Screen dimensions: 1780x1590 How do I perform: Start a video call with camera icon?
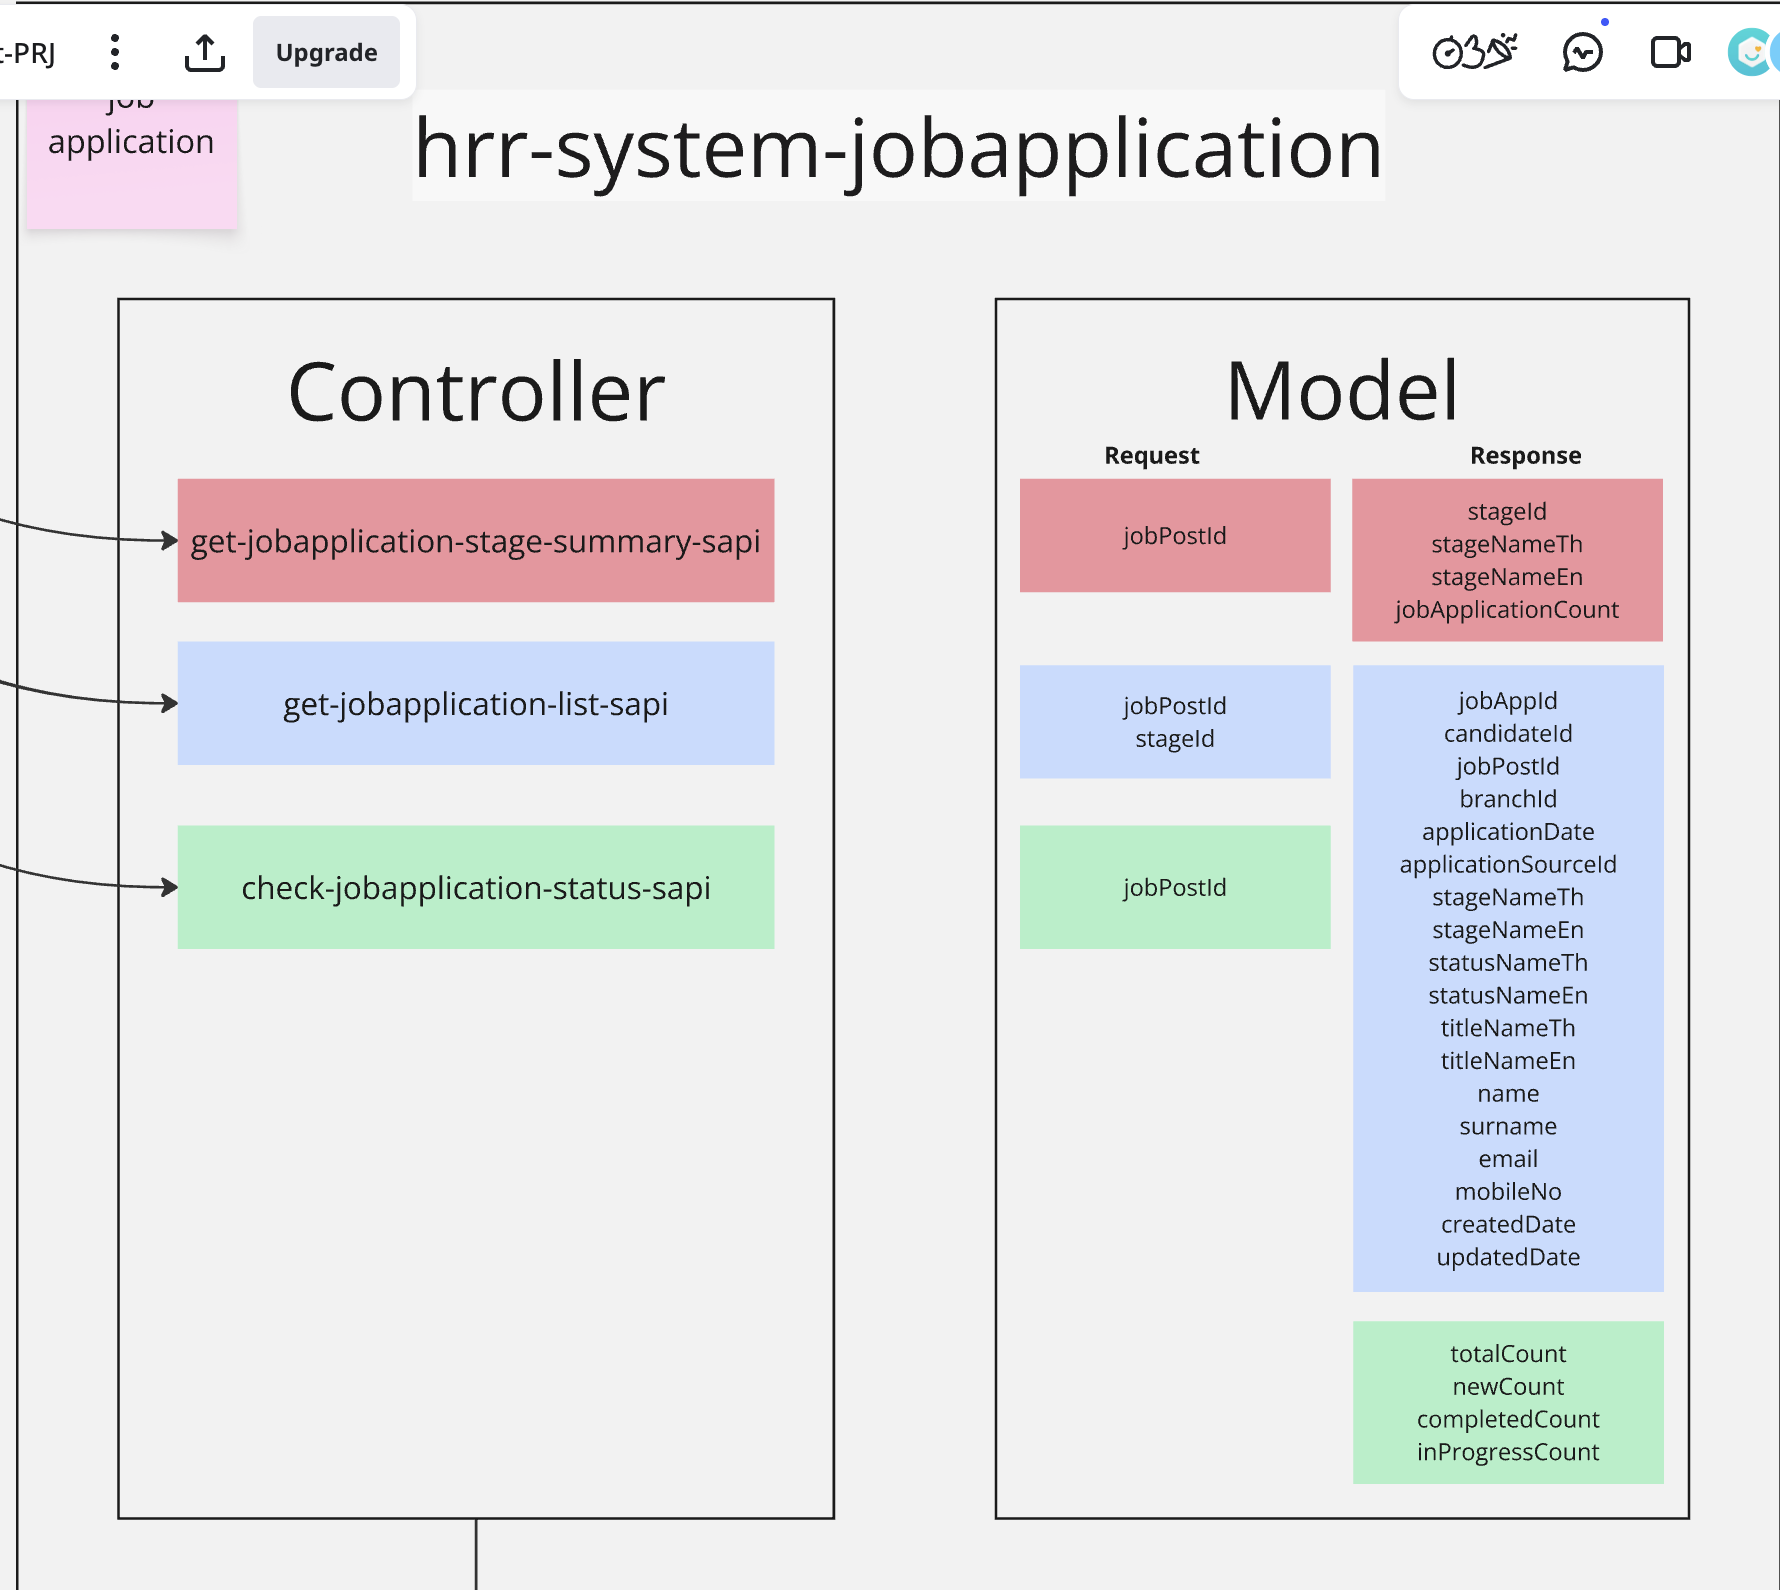point(1670,52)
